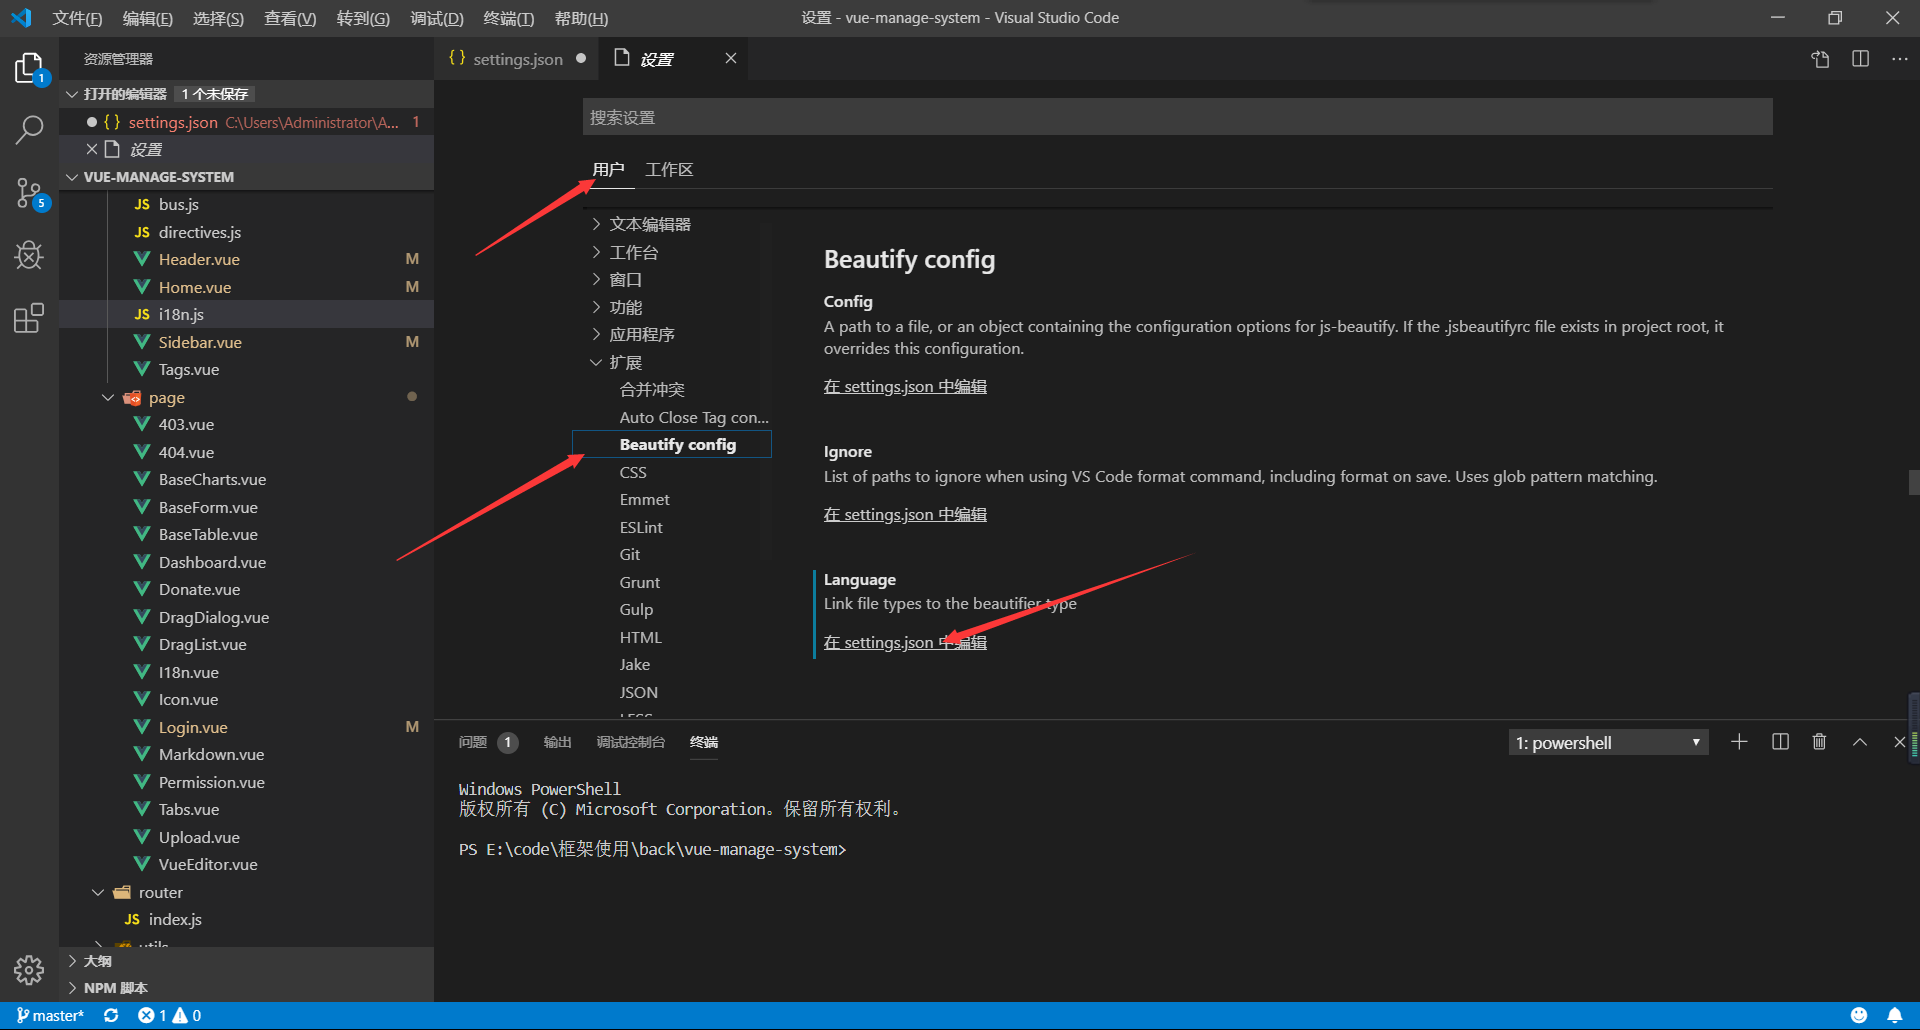The image size is (1920, 1030).
Task: Edit Ignore setting in settings.json link
Action: pos(904,514)
